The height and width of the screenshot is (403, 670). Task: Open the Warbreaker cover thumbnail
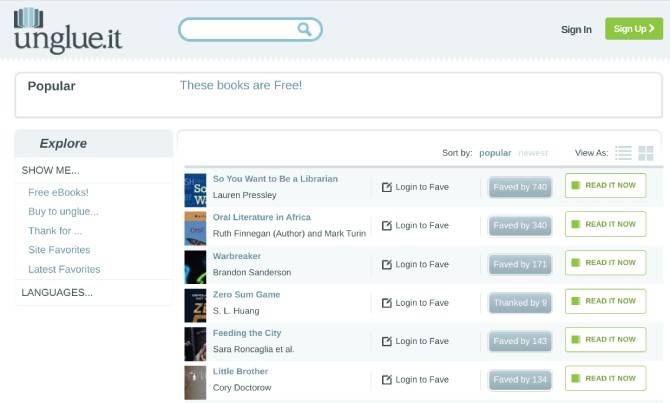195,267
